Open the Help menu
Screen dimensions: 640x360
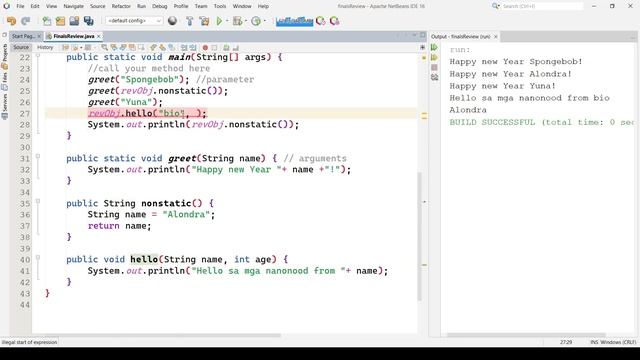click(x=263, y=6)
